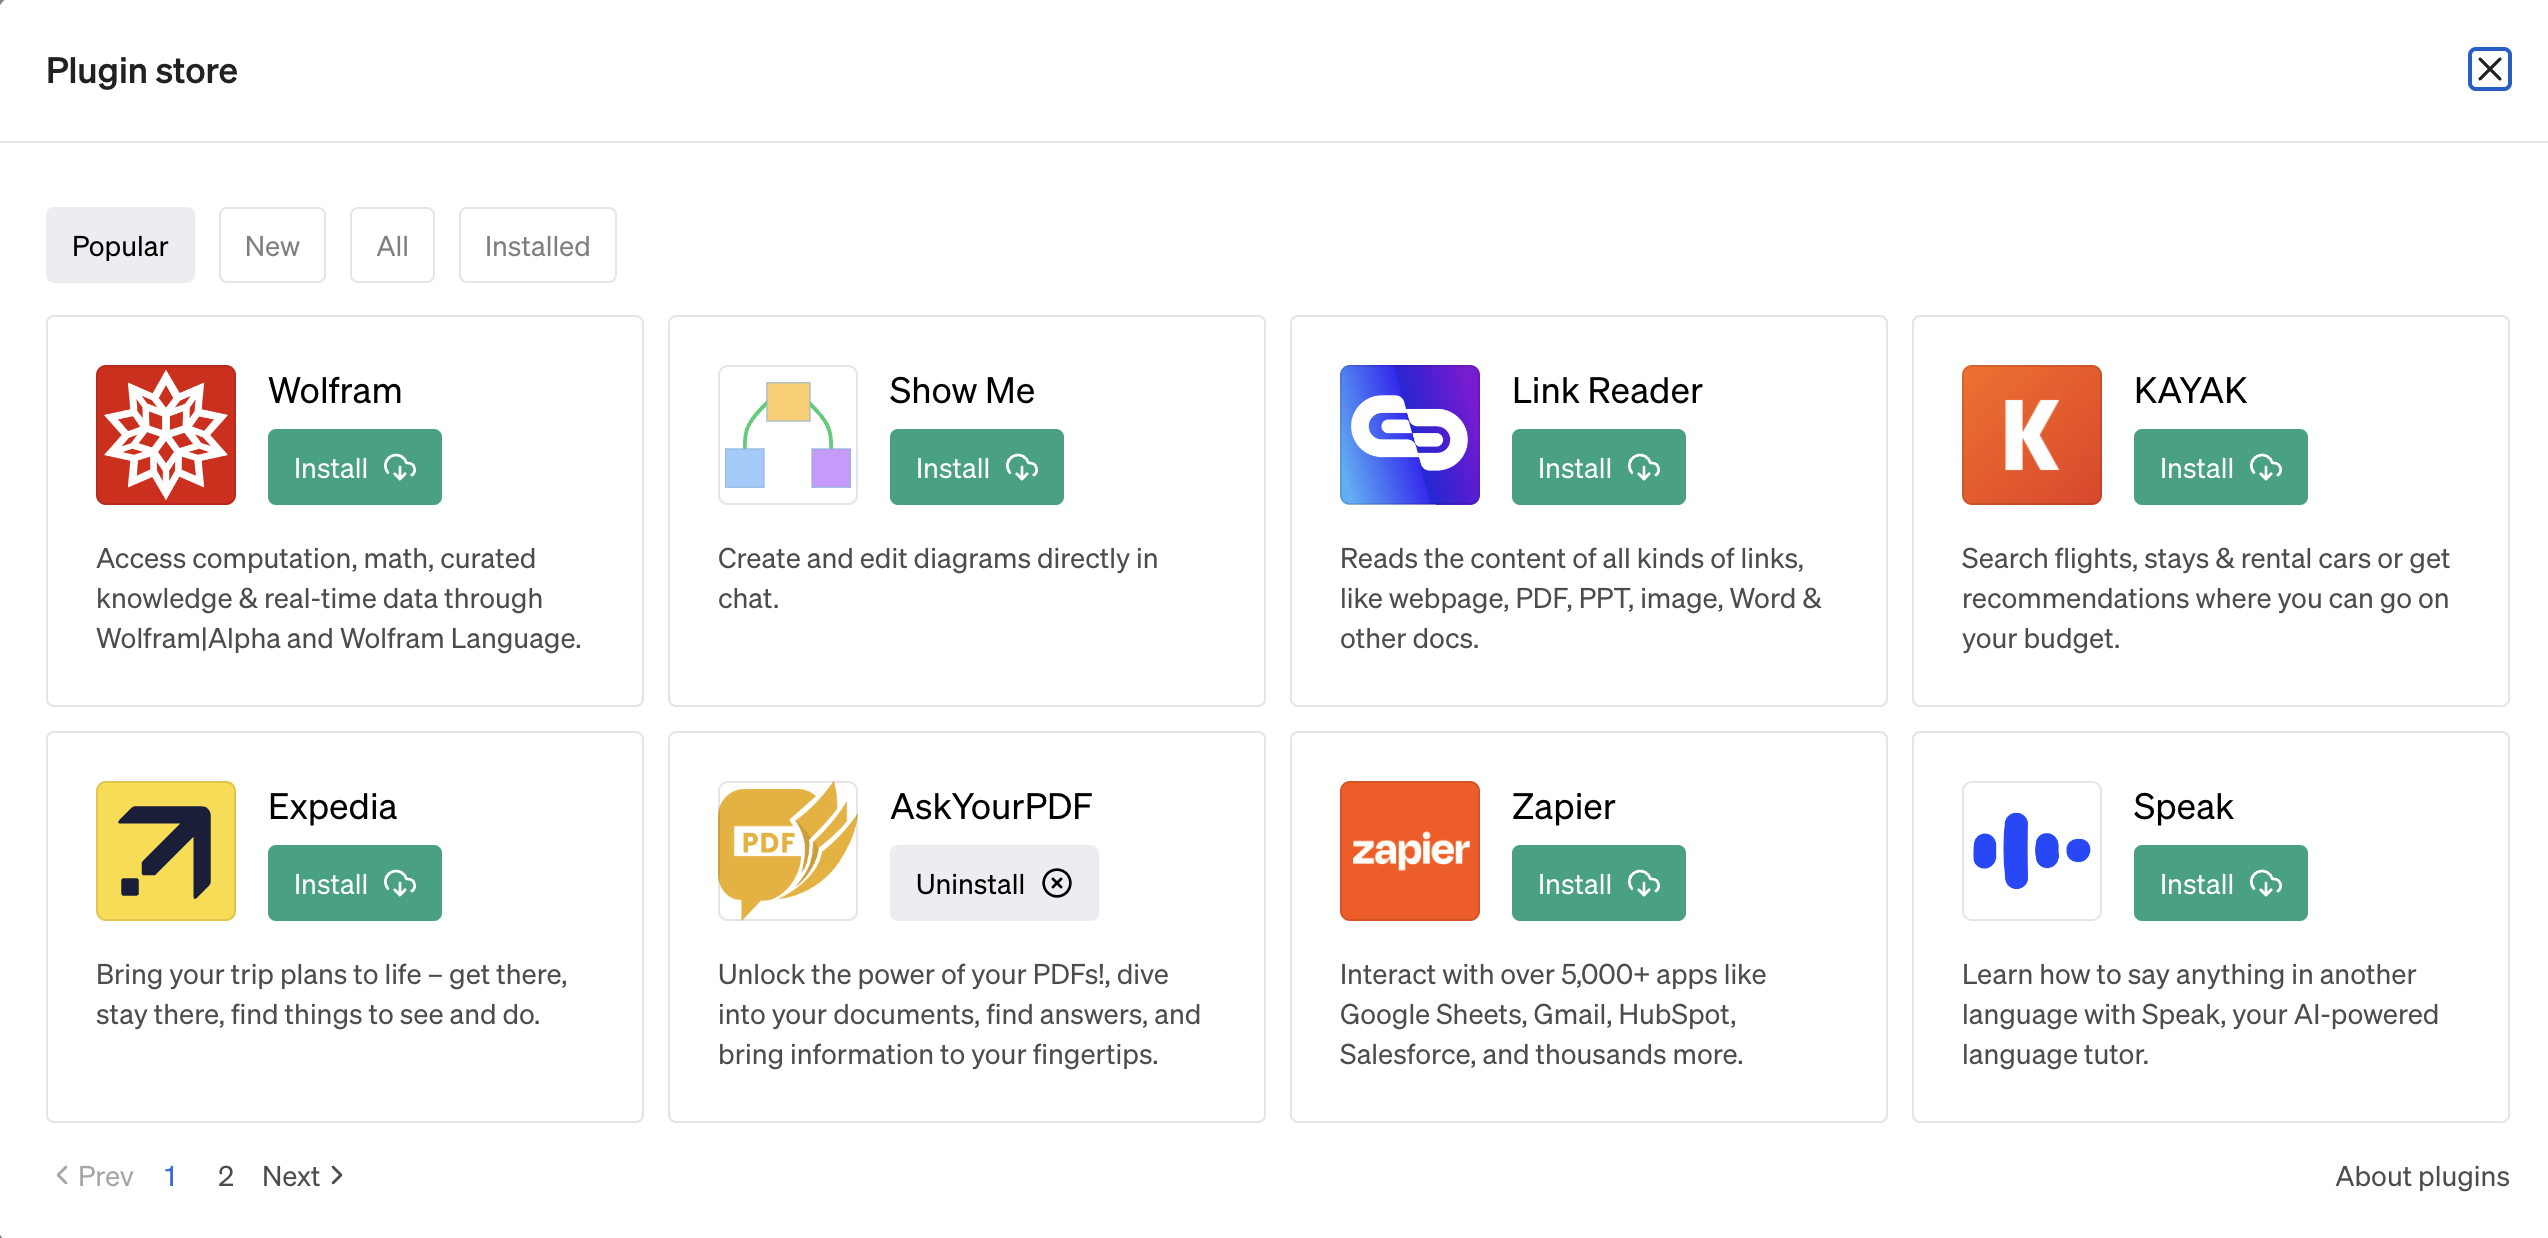The height and width of the screenshot is (1238, 2548).
Task: Jump to page 2 of plugins
Action: click(226, 1176)
